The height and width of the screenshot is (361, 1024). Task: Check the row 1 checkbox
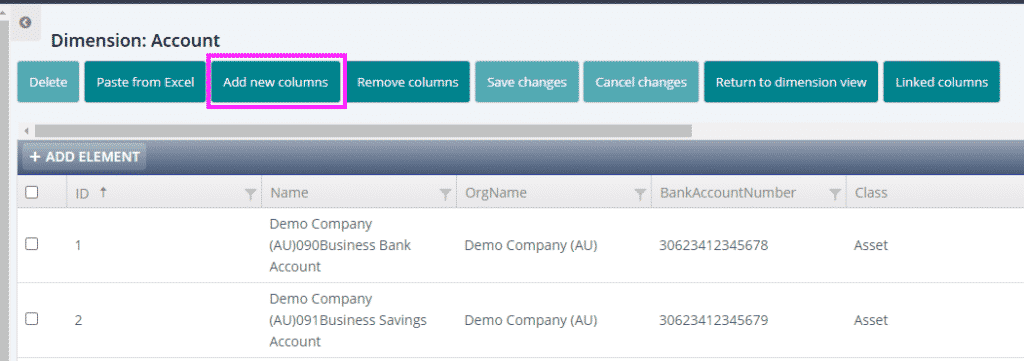31,244
